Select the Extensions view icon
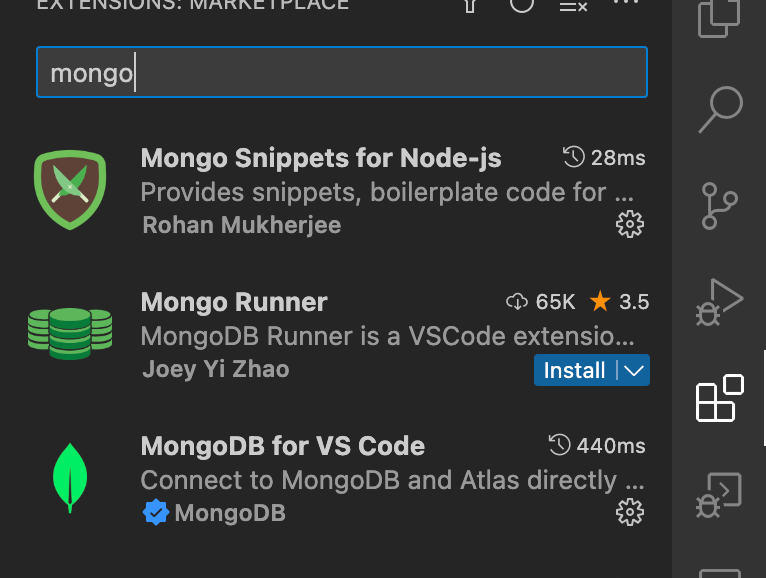766x578 pixels. tap(719, 398)
